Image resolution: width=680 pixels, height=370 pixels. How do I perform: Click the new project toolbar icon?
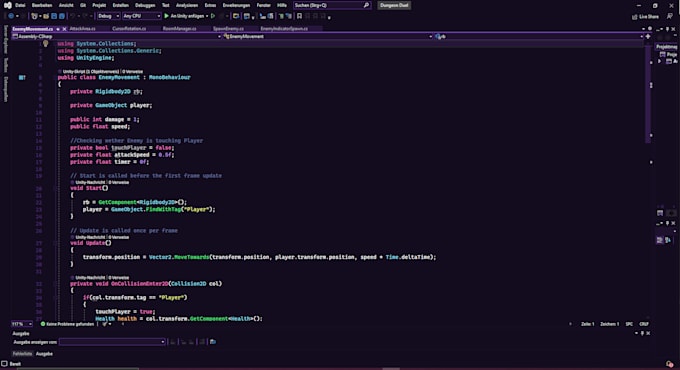[x=34, y=16]
